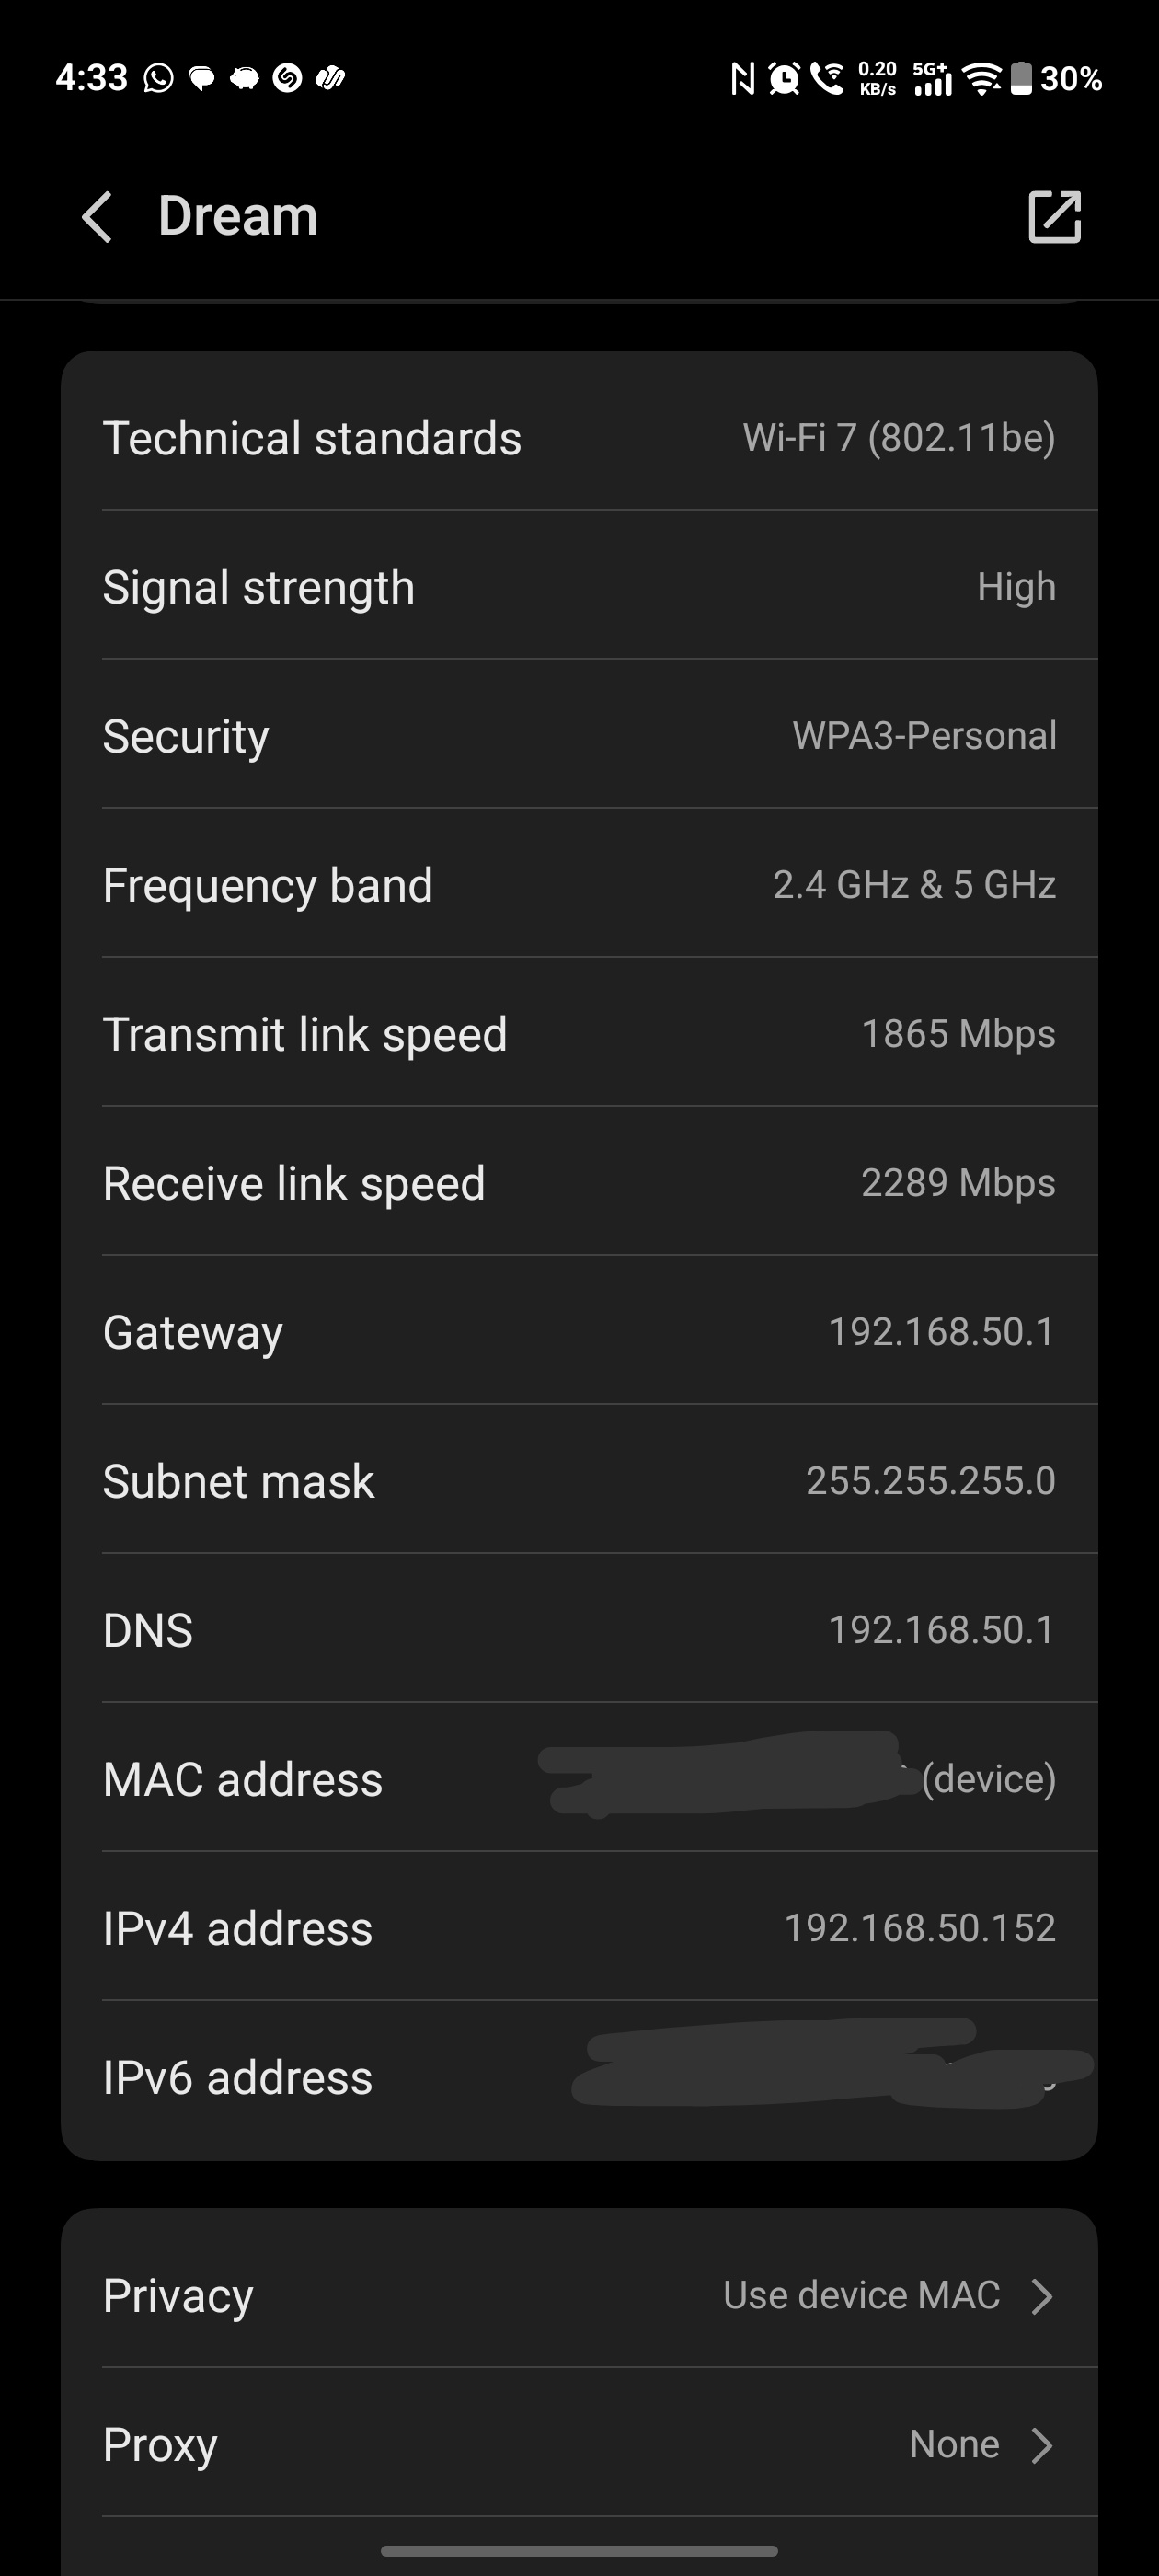Tap the Gateway address 192.168.50.1
Screen dimensions: 1159x2576
point(941,1332)
